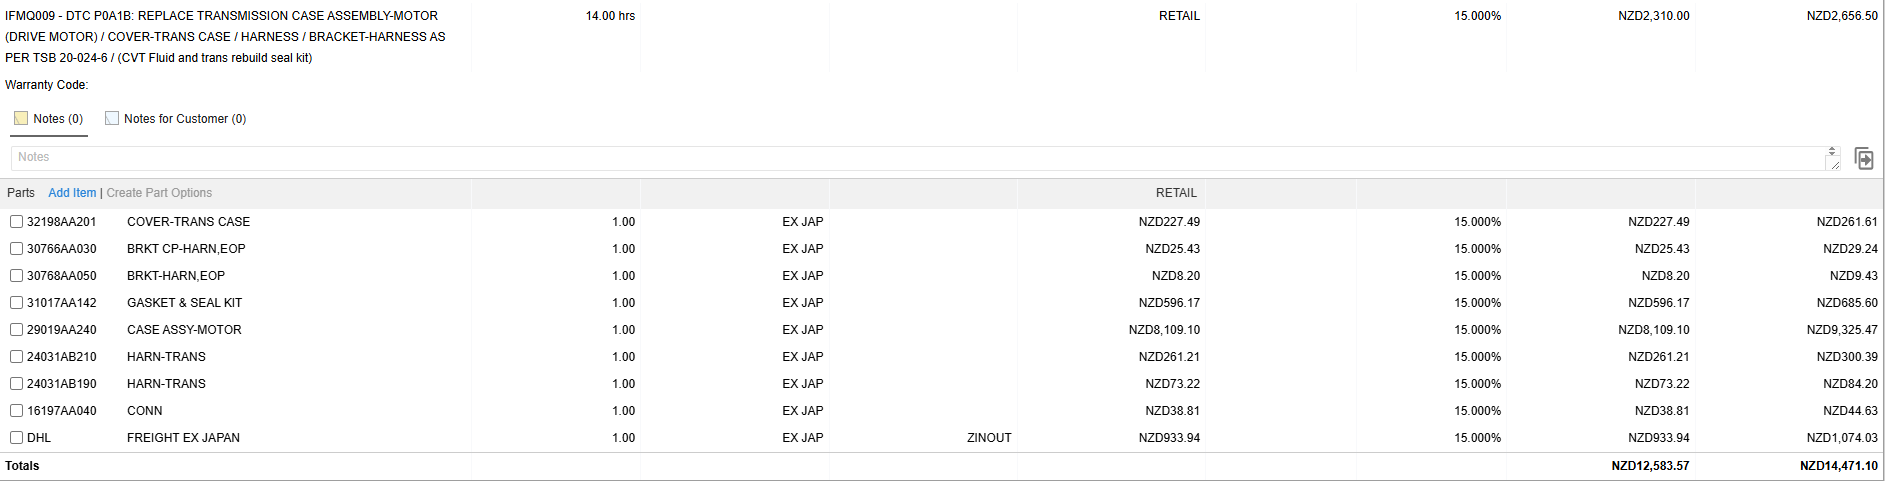The height and width of the screenshot is (481, 1885).
Task: Tick the checkbox for the DHL freight line
Action: [x=16, y=438]
